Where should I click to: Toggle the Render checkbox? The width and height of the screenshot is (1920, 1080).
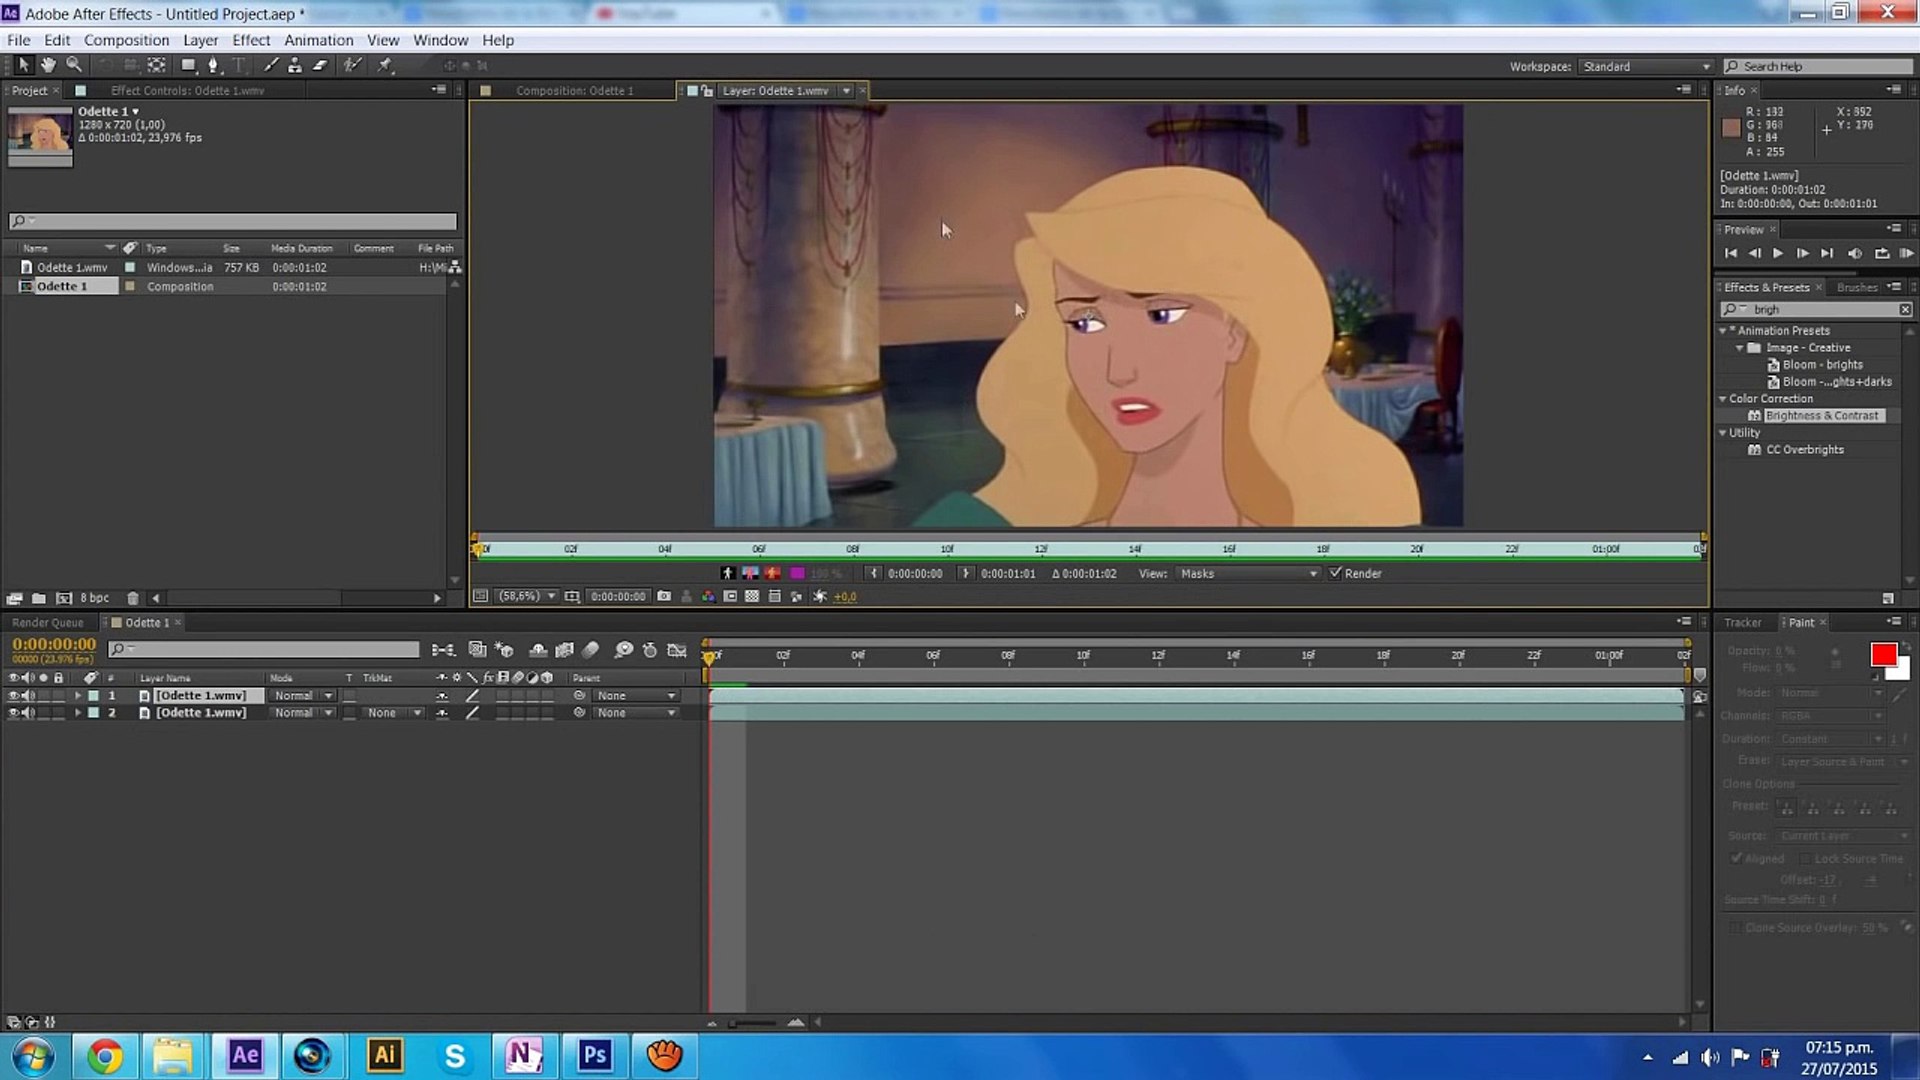pos(1335,573)
